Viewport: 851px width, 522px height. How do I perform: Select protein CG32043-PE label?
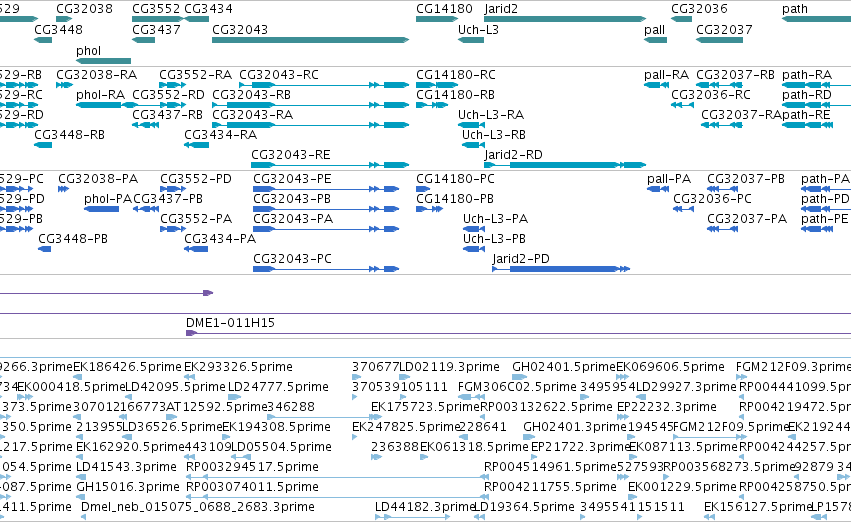pyautogui.click(x=293, y=179)
